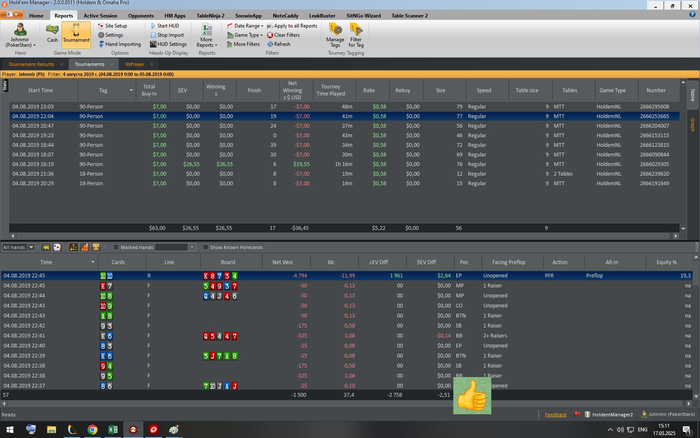Click the yellow double-arrow rewind icon

pos(46,247)
